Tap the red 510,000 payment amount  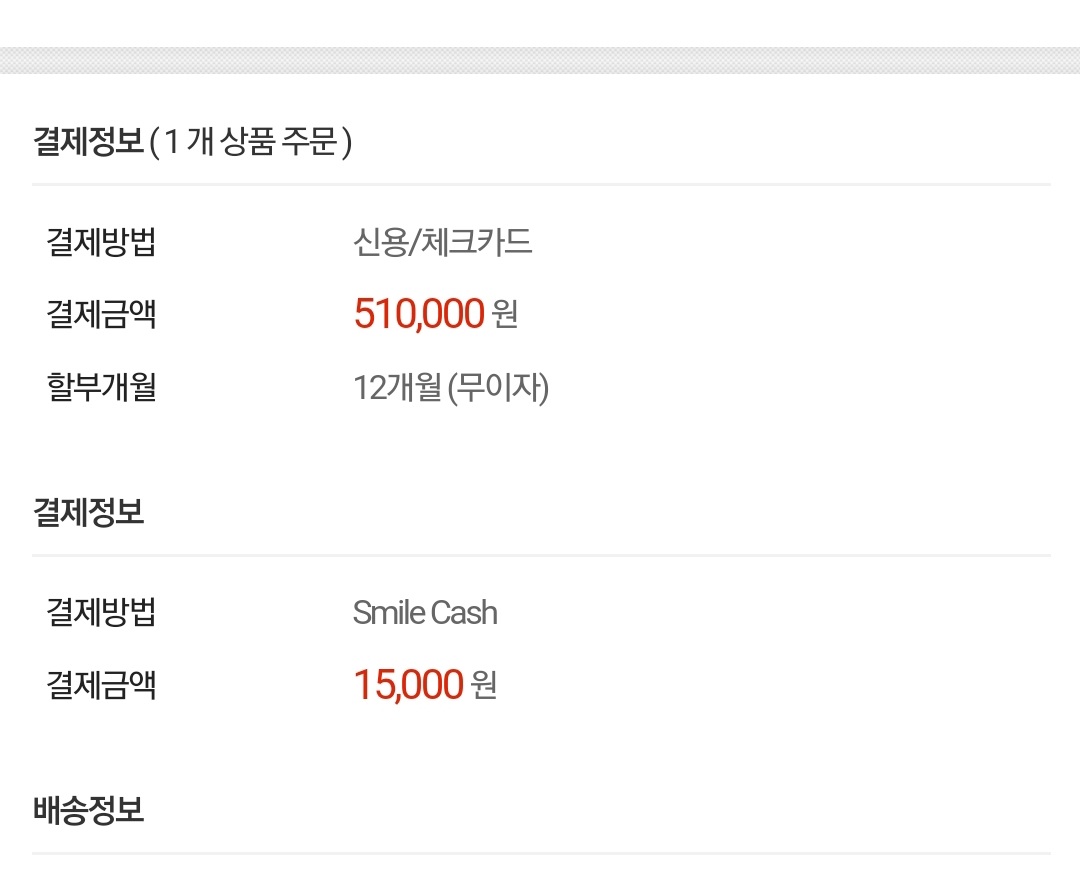click(x=418, y=314)
